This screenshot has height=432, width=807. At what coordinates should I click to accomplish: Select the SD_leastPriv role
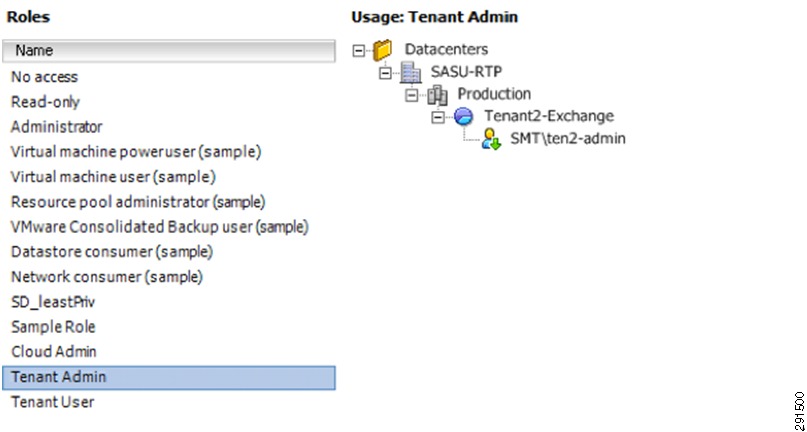(x=53, y=302)
